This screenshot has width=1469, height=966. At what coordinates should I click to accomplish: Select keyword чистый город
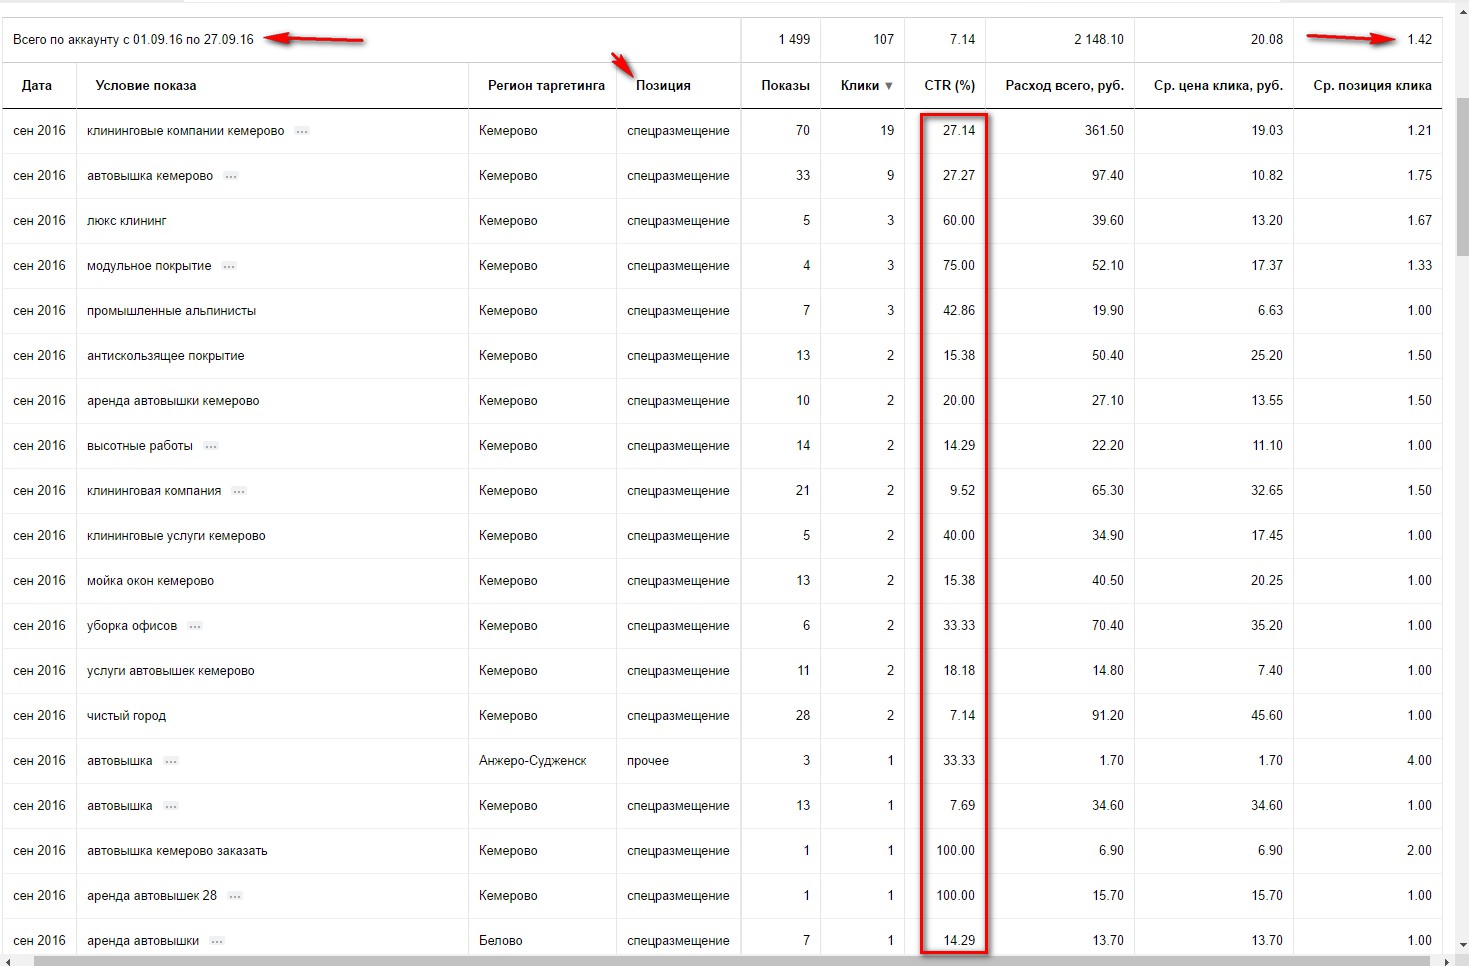[126, 715]
